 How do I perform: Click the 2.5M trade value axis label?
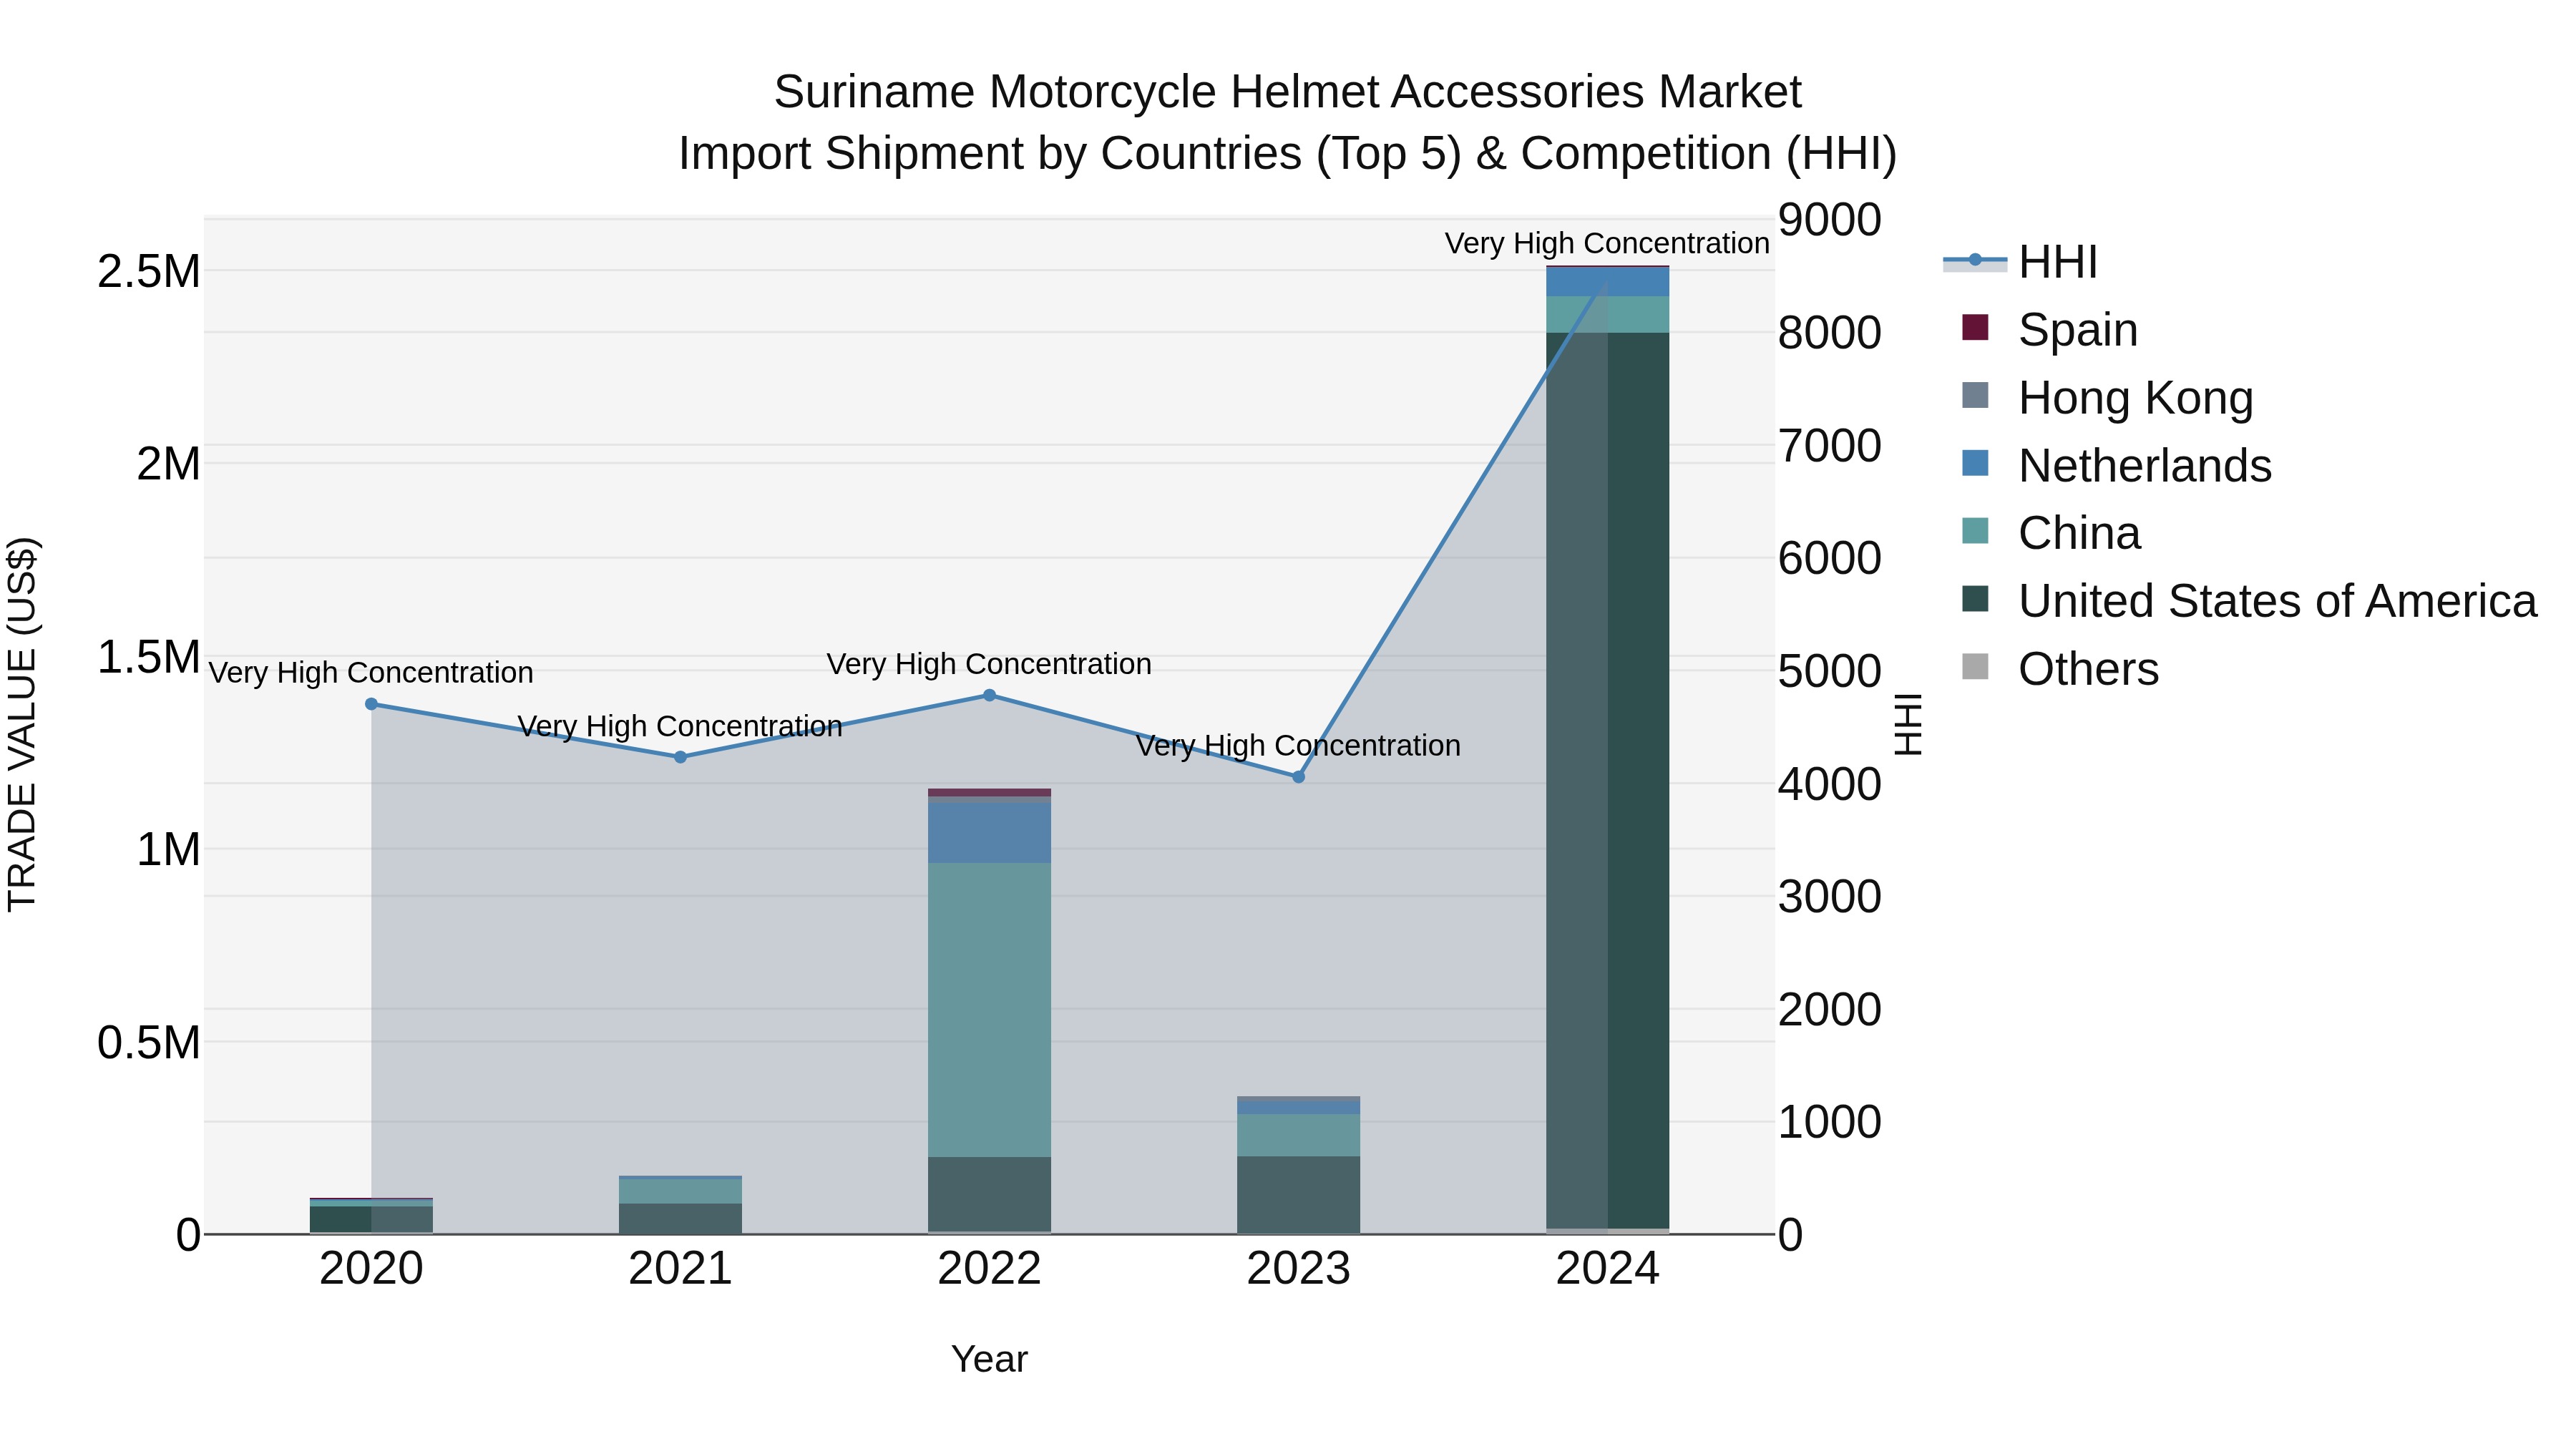click(x=149, y=271)
